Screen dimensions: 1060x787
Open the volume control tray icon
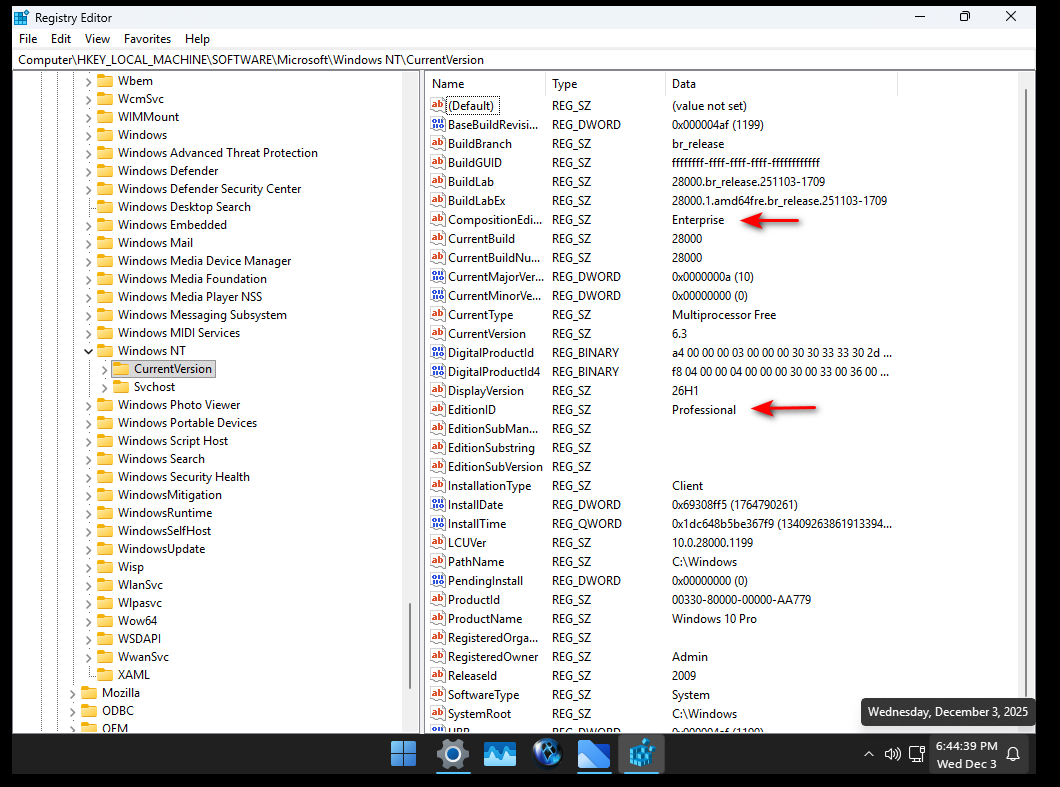[x=892, y=754]
